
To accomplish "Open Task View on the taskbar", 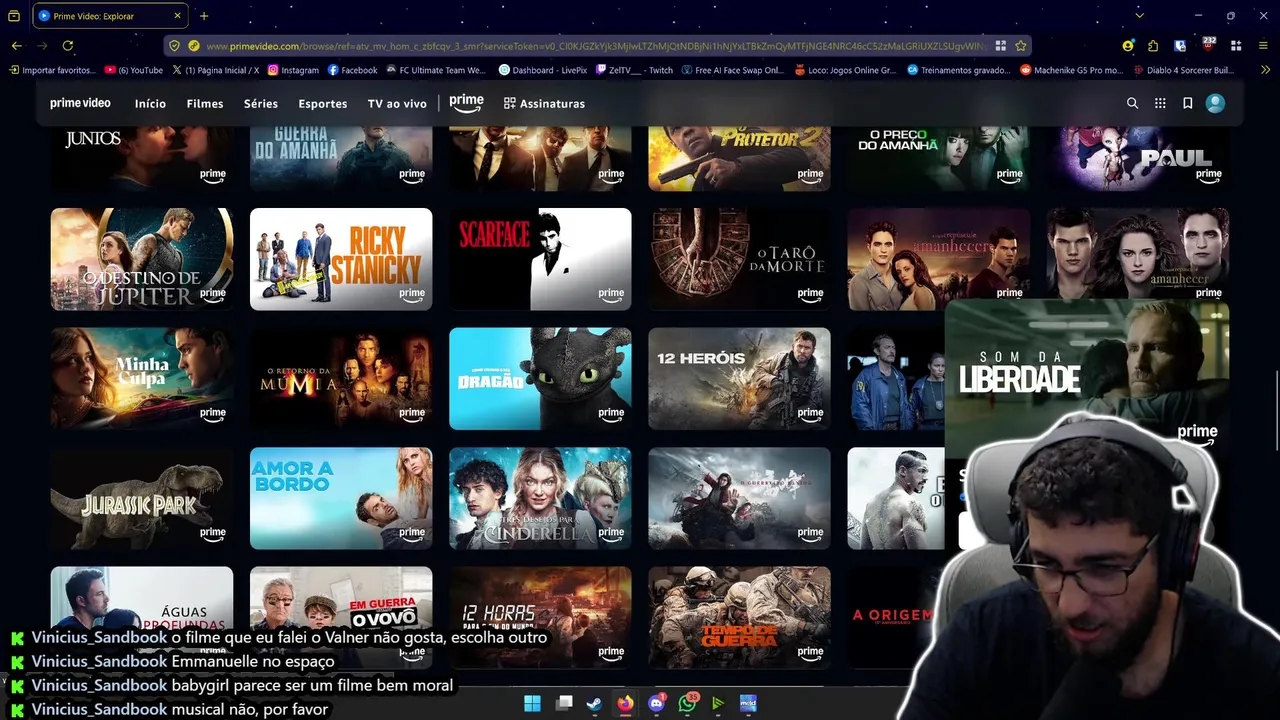I will click(564, 704).
